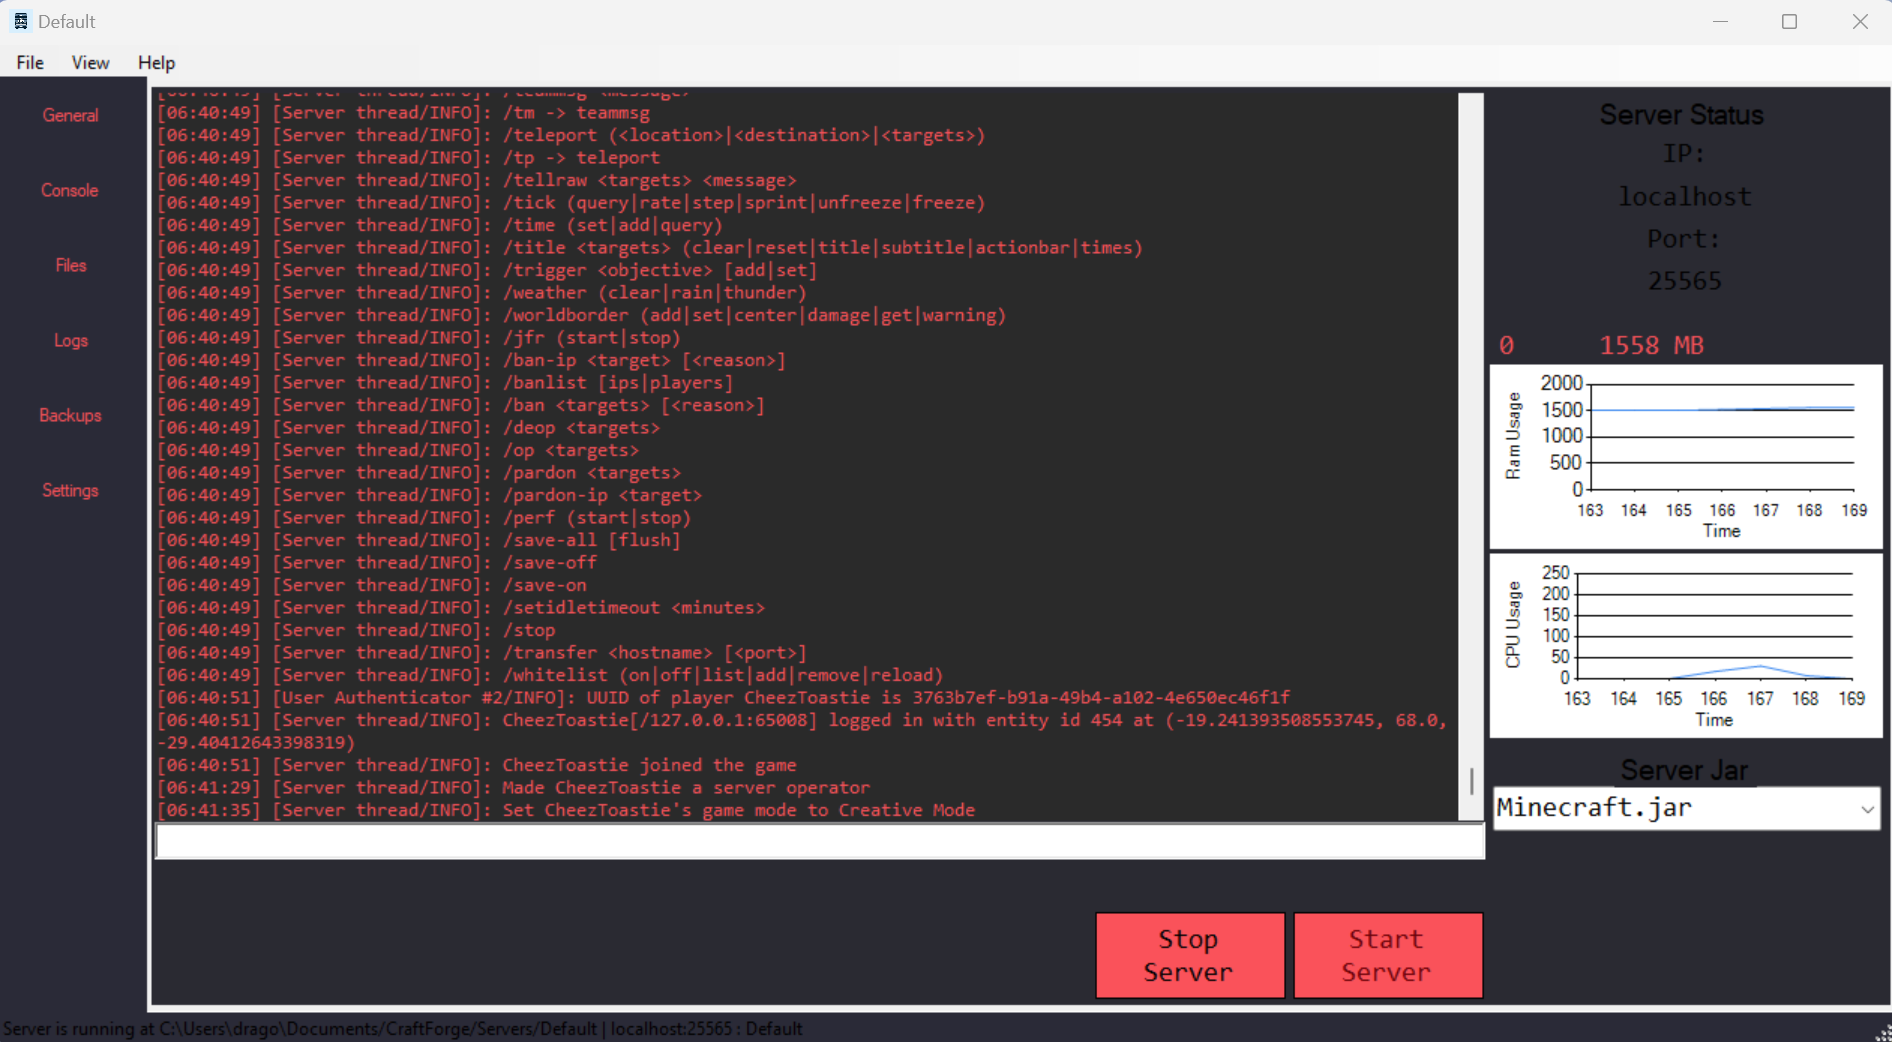
Task: Click the '/worldborder' command log line
Action: pos(582,315)
